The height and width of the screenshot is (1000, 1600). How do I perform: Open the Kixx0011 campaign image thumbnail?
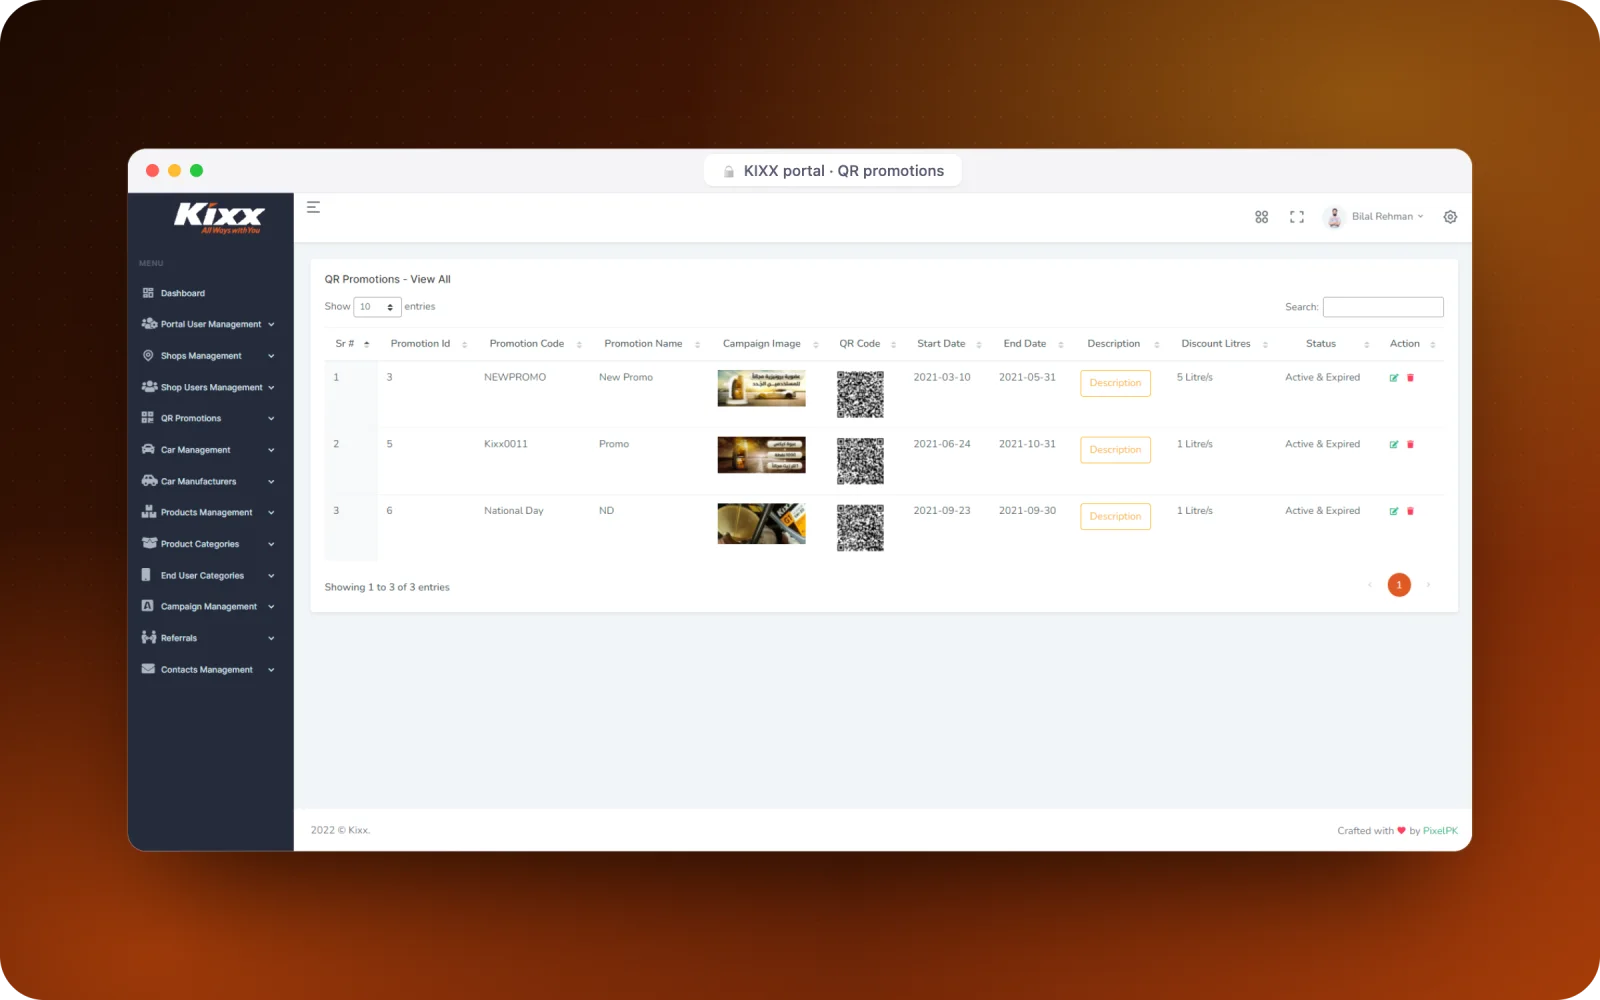pos(761,455)
